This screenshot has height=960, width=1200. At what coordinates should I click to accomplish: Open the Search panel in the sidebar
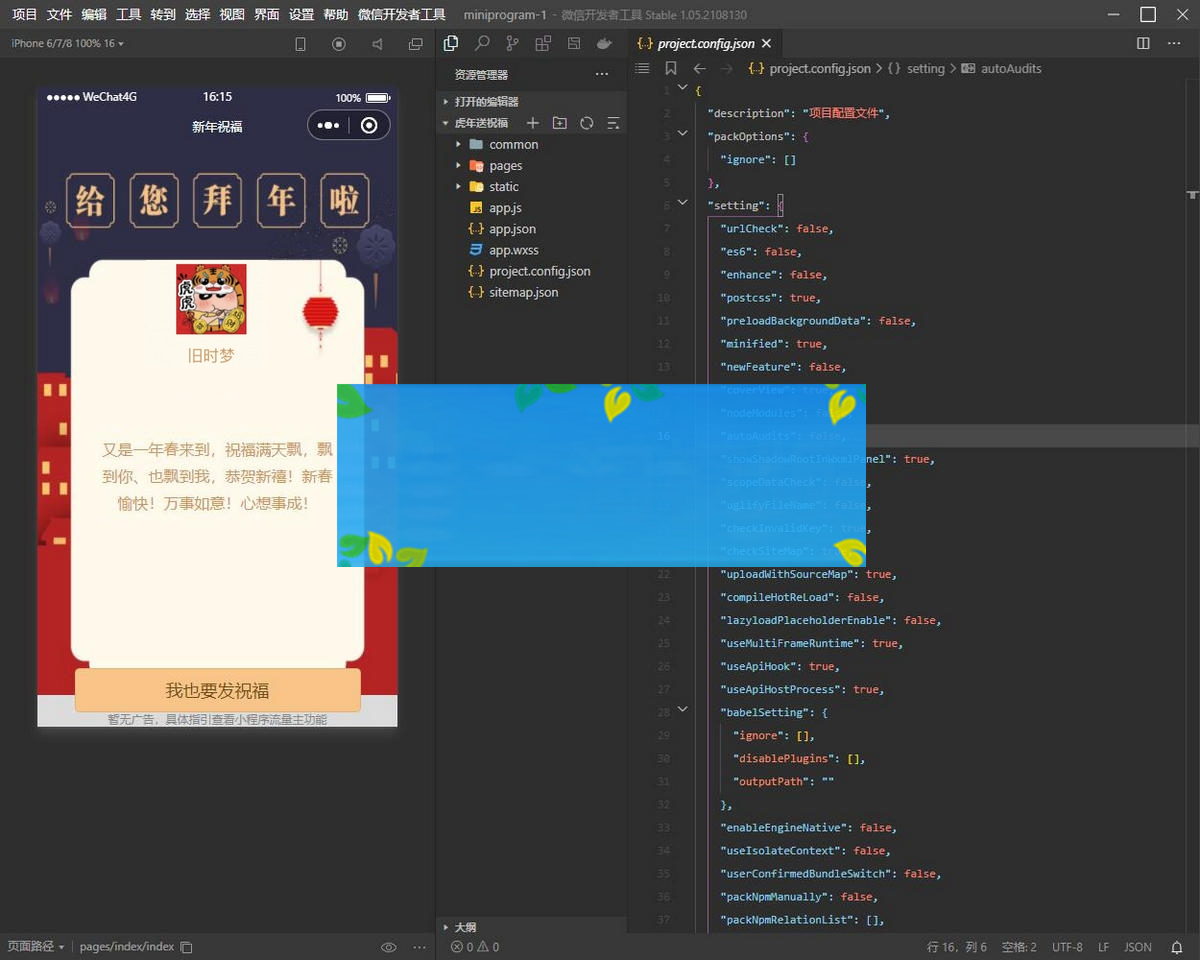click(x=482, y=44)
